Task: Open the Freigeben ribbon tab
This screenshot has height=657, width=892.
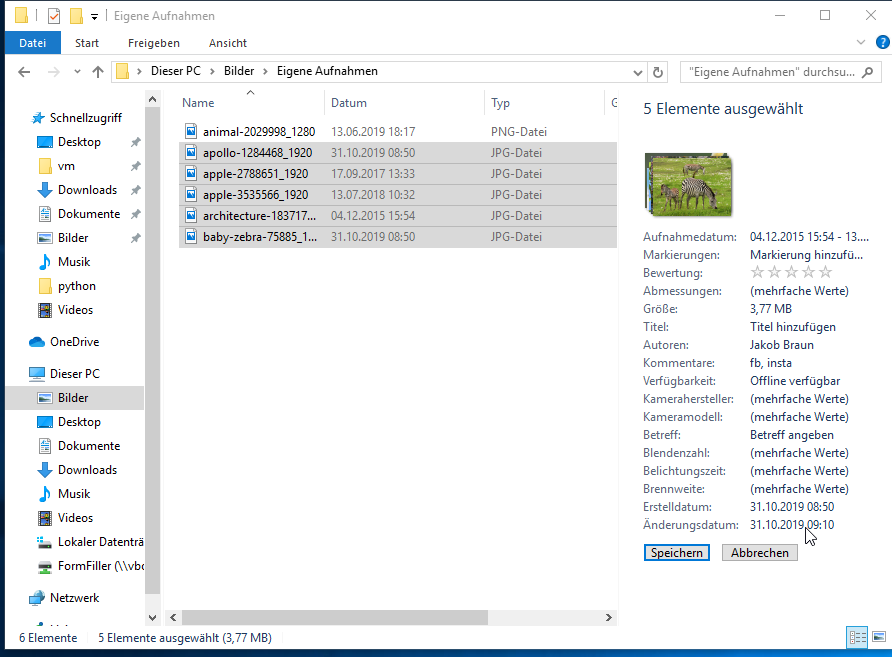Action: (x=154, y=43)
